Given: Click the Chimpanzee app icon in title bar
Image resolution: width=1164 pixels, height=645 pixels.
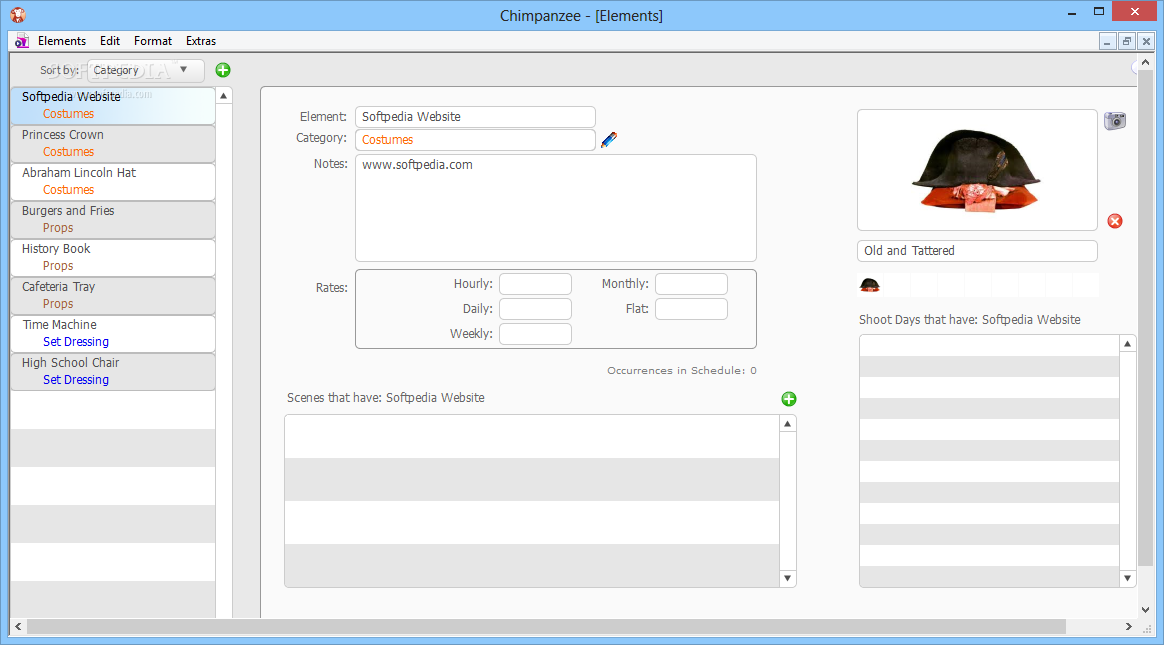Looking at the screenshot, I should pos(19,15).
